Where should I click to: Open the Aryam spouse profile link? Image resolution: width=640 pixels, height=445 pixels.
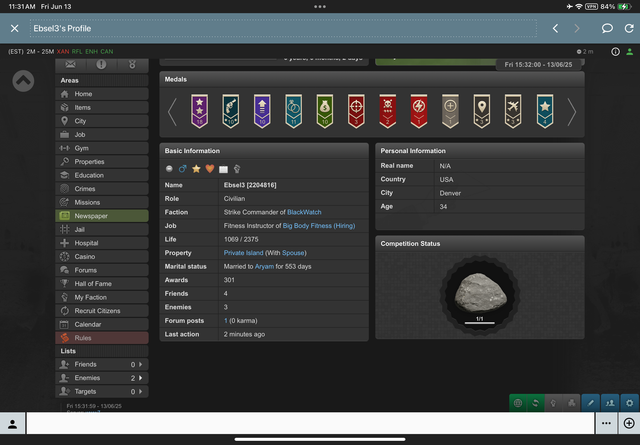click(x=264, y=266)
